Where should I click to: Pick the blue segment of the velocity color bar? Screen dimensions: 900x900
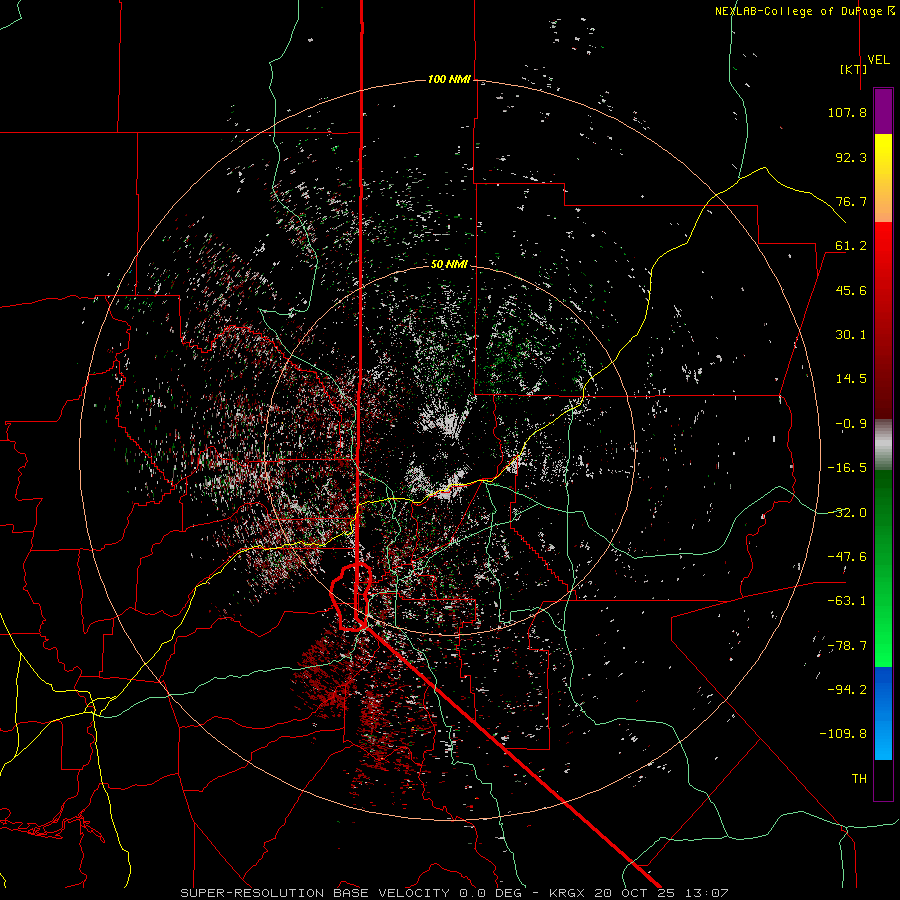point(883,713)
